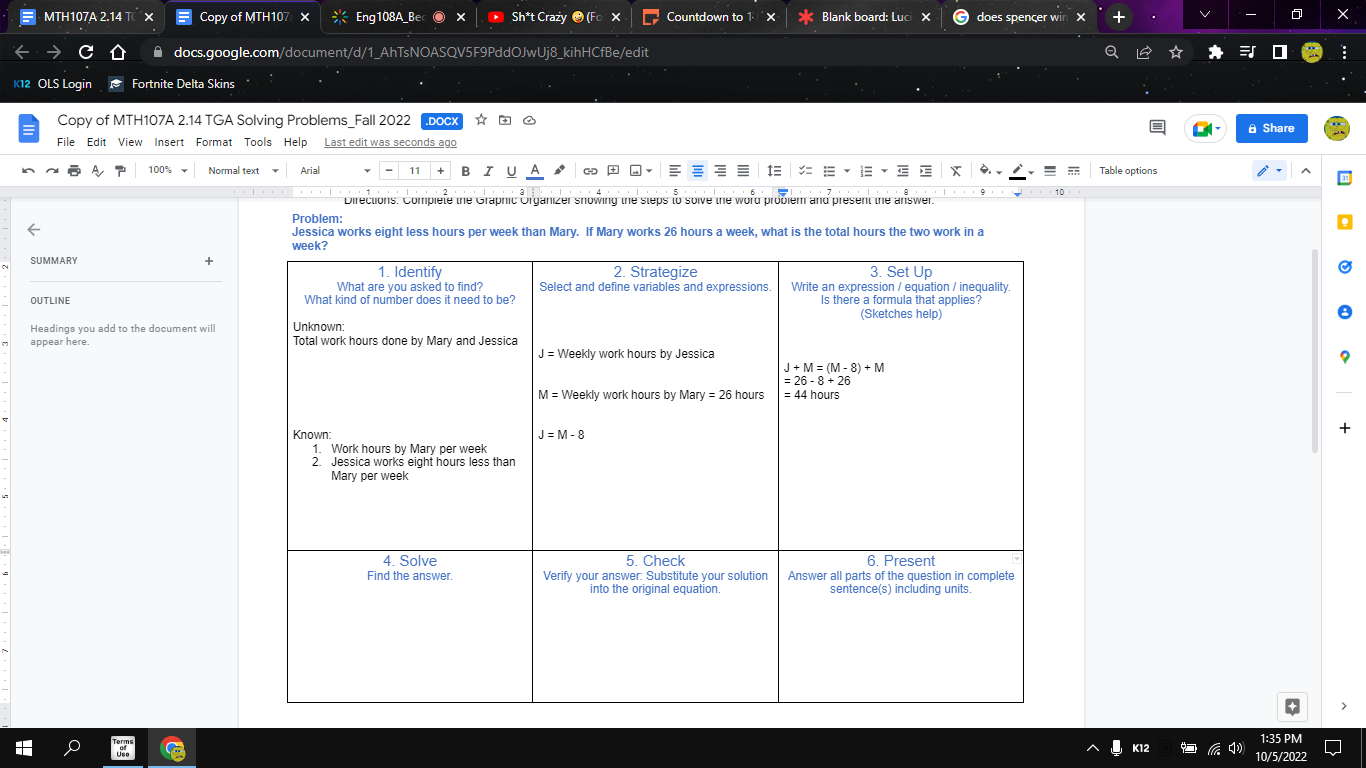Toggle italic formatting
The height and width of the screenshot is (768, 1366).
[487, 170]
